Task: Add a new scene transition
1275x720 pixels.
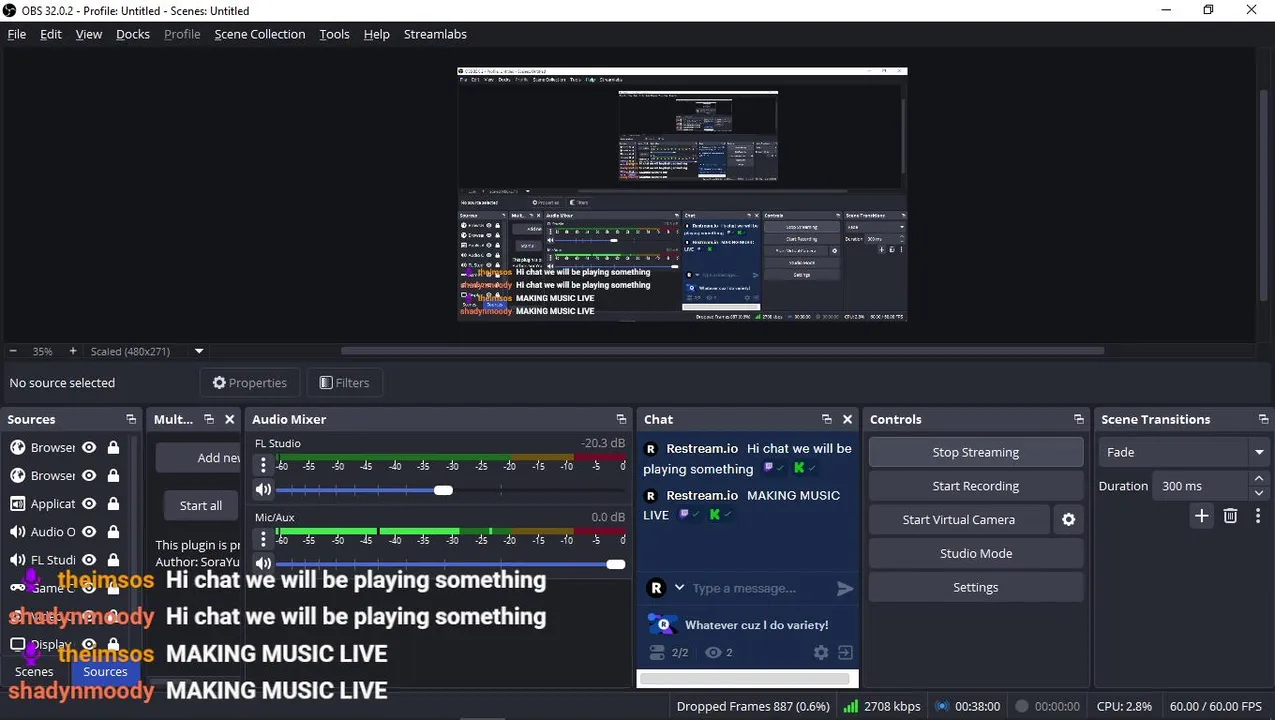Action: (x=1202, y=516)
